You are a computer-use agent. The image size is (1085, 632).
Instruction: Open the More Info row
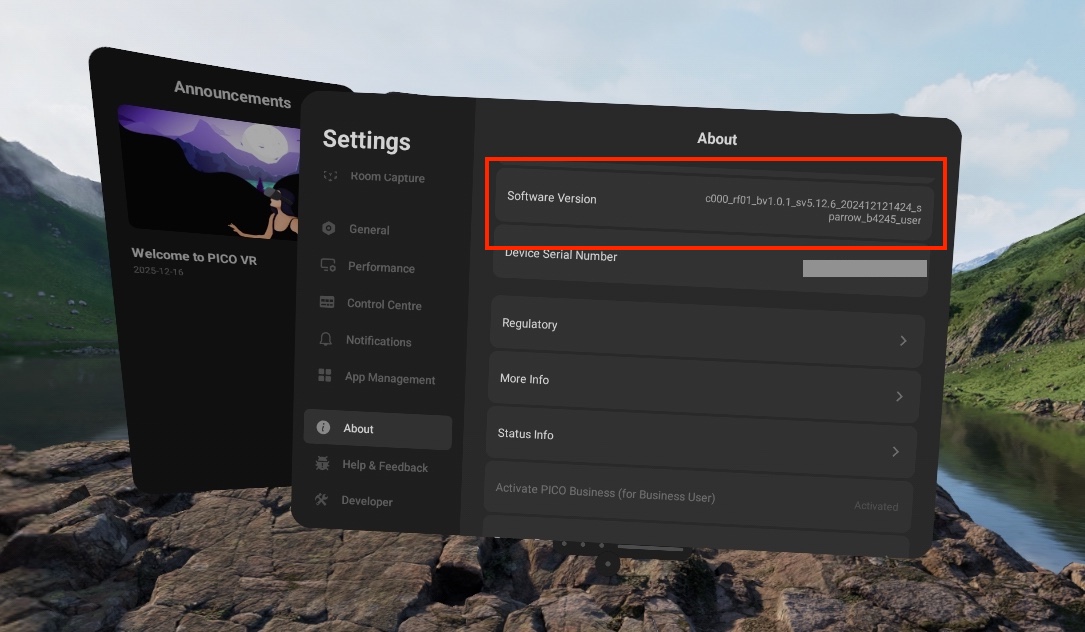704,387
